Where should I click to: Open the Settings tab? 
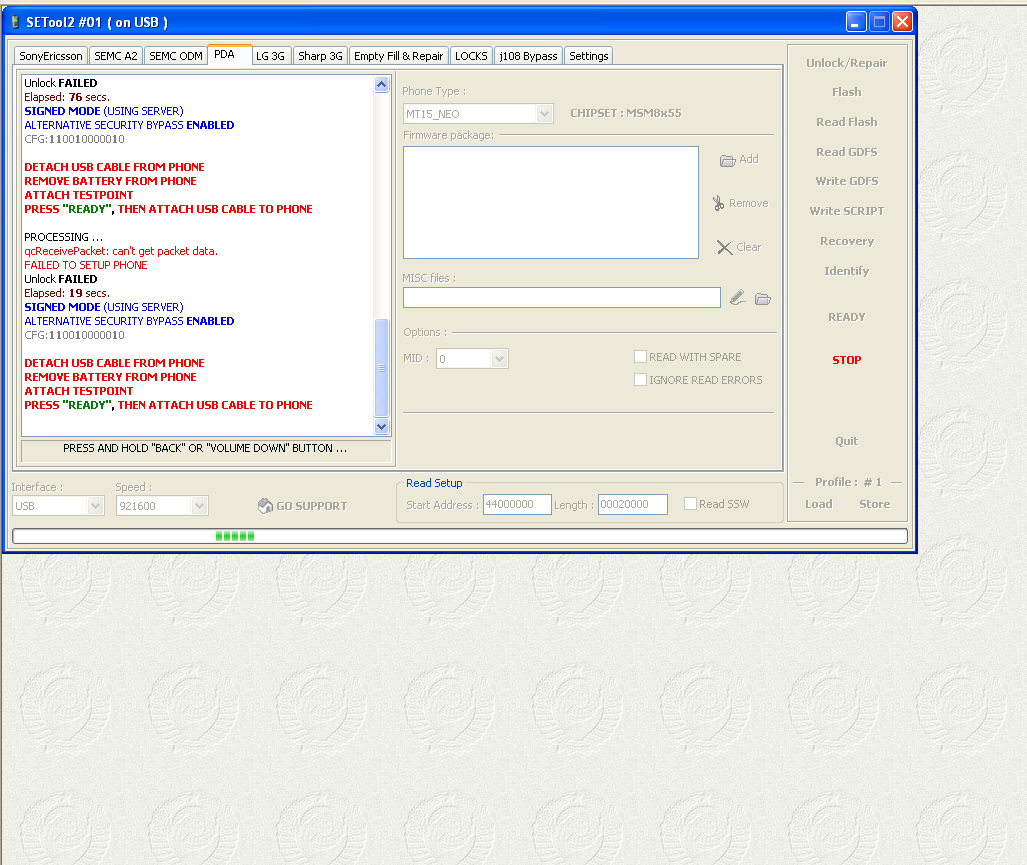click(x=588, y=56)
